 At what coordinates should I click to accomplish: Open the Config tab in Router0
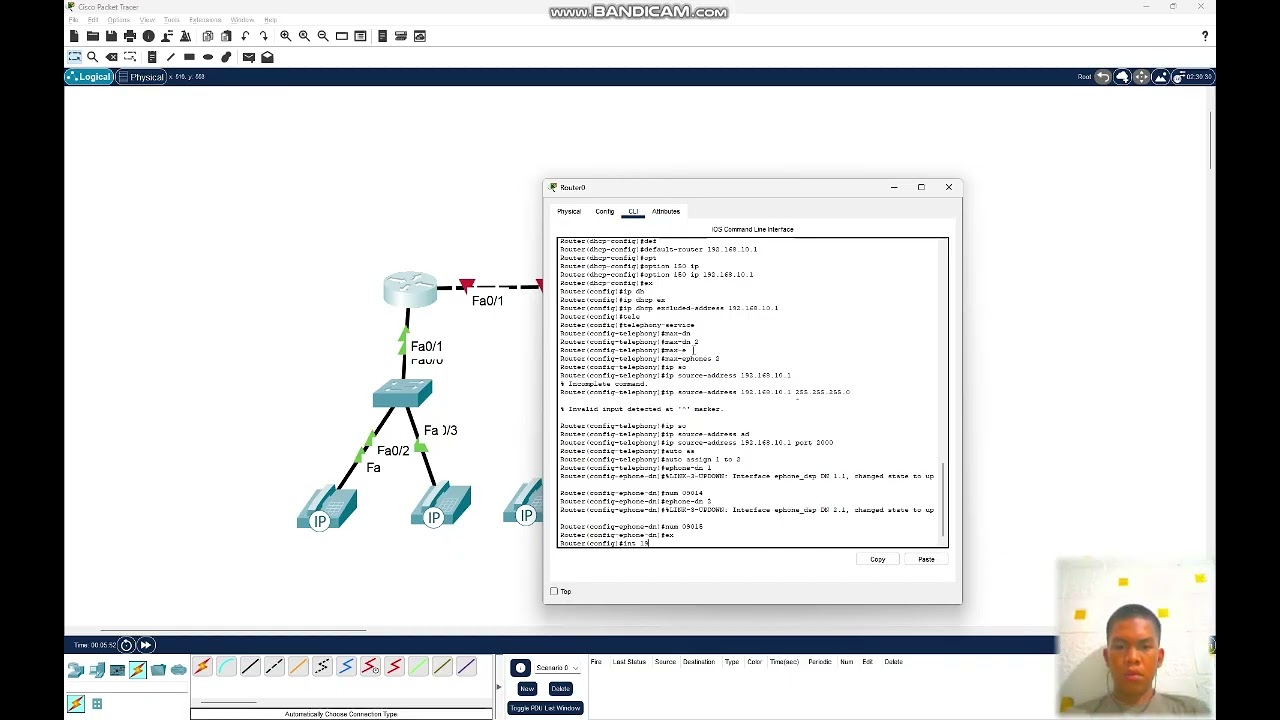click(605, 212)
